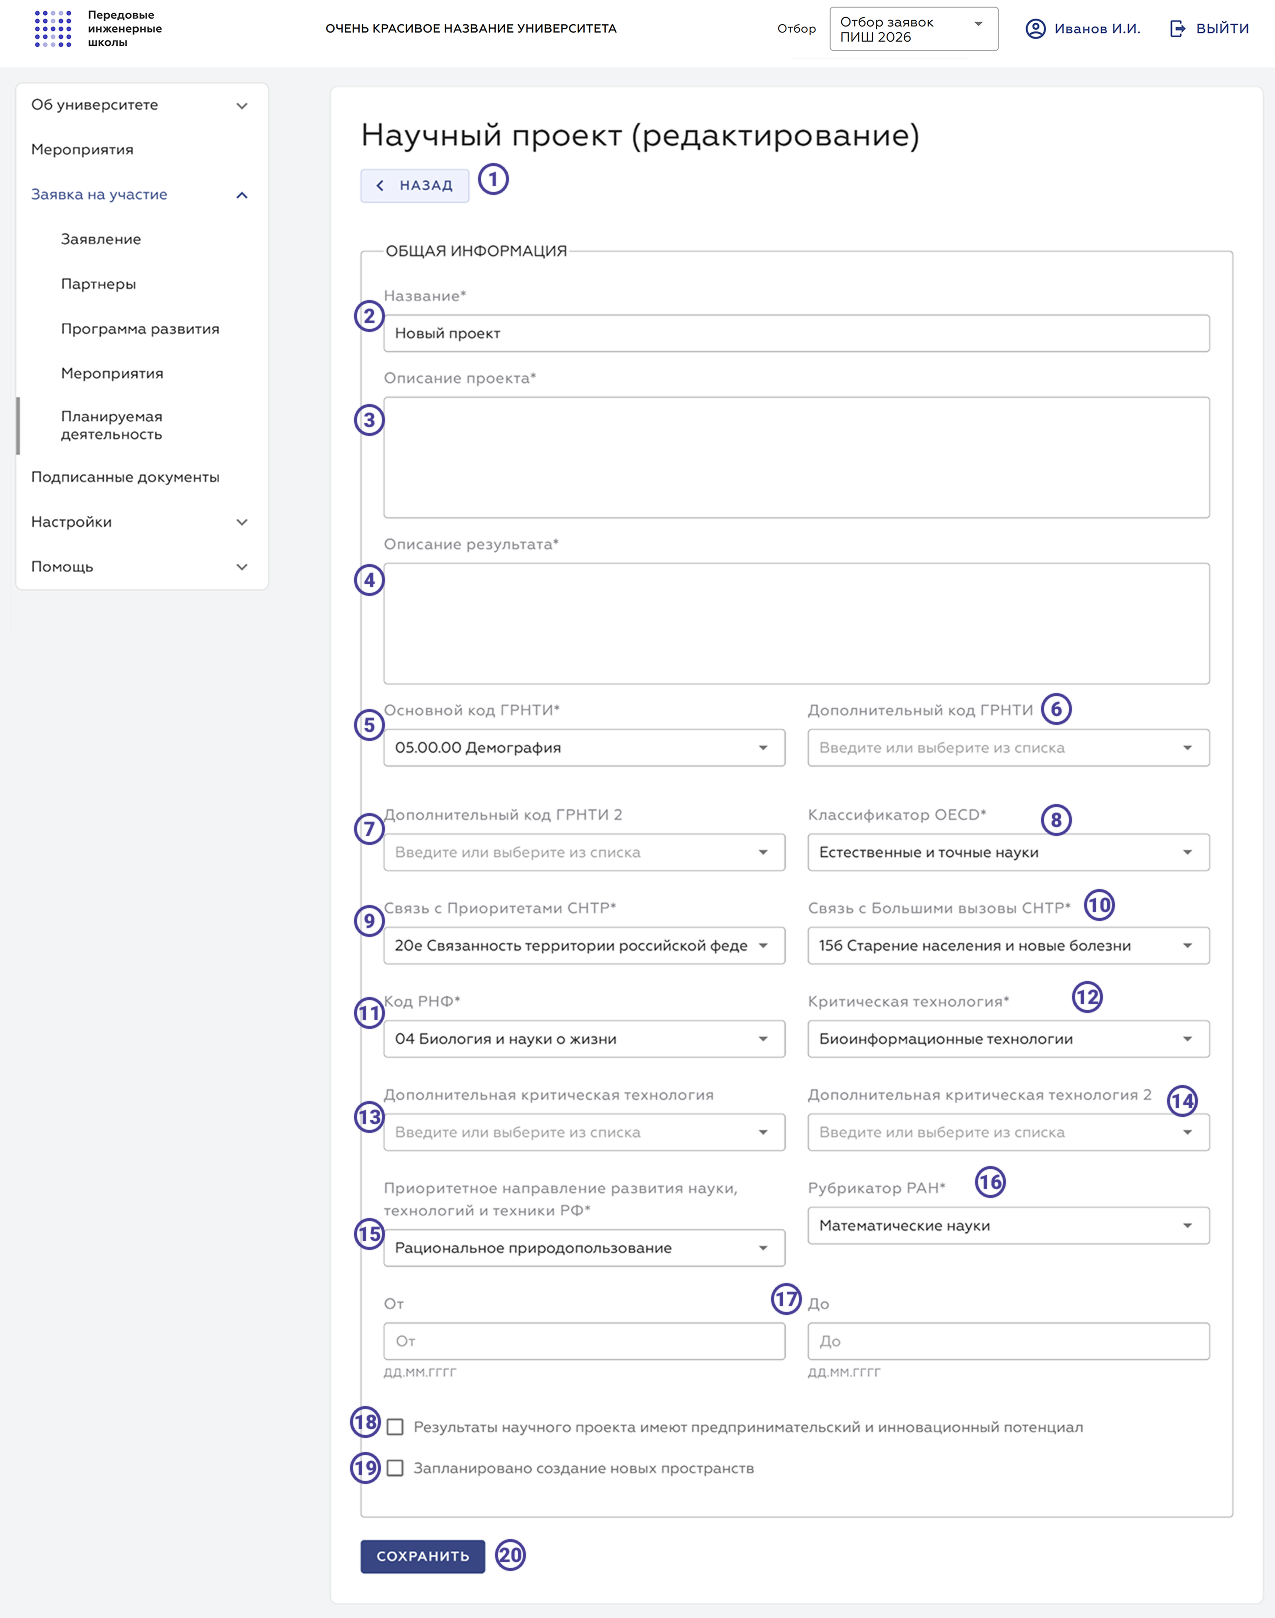Screen dimensions: 1275x1618
Task: Open Отбор заявок ПИШ 2026 dropdown
Action: [914, 29]
